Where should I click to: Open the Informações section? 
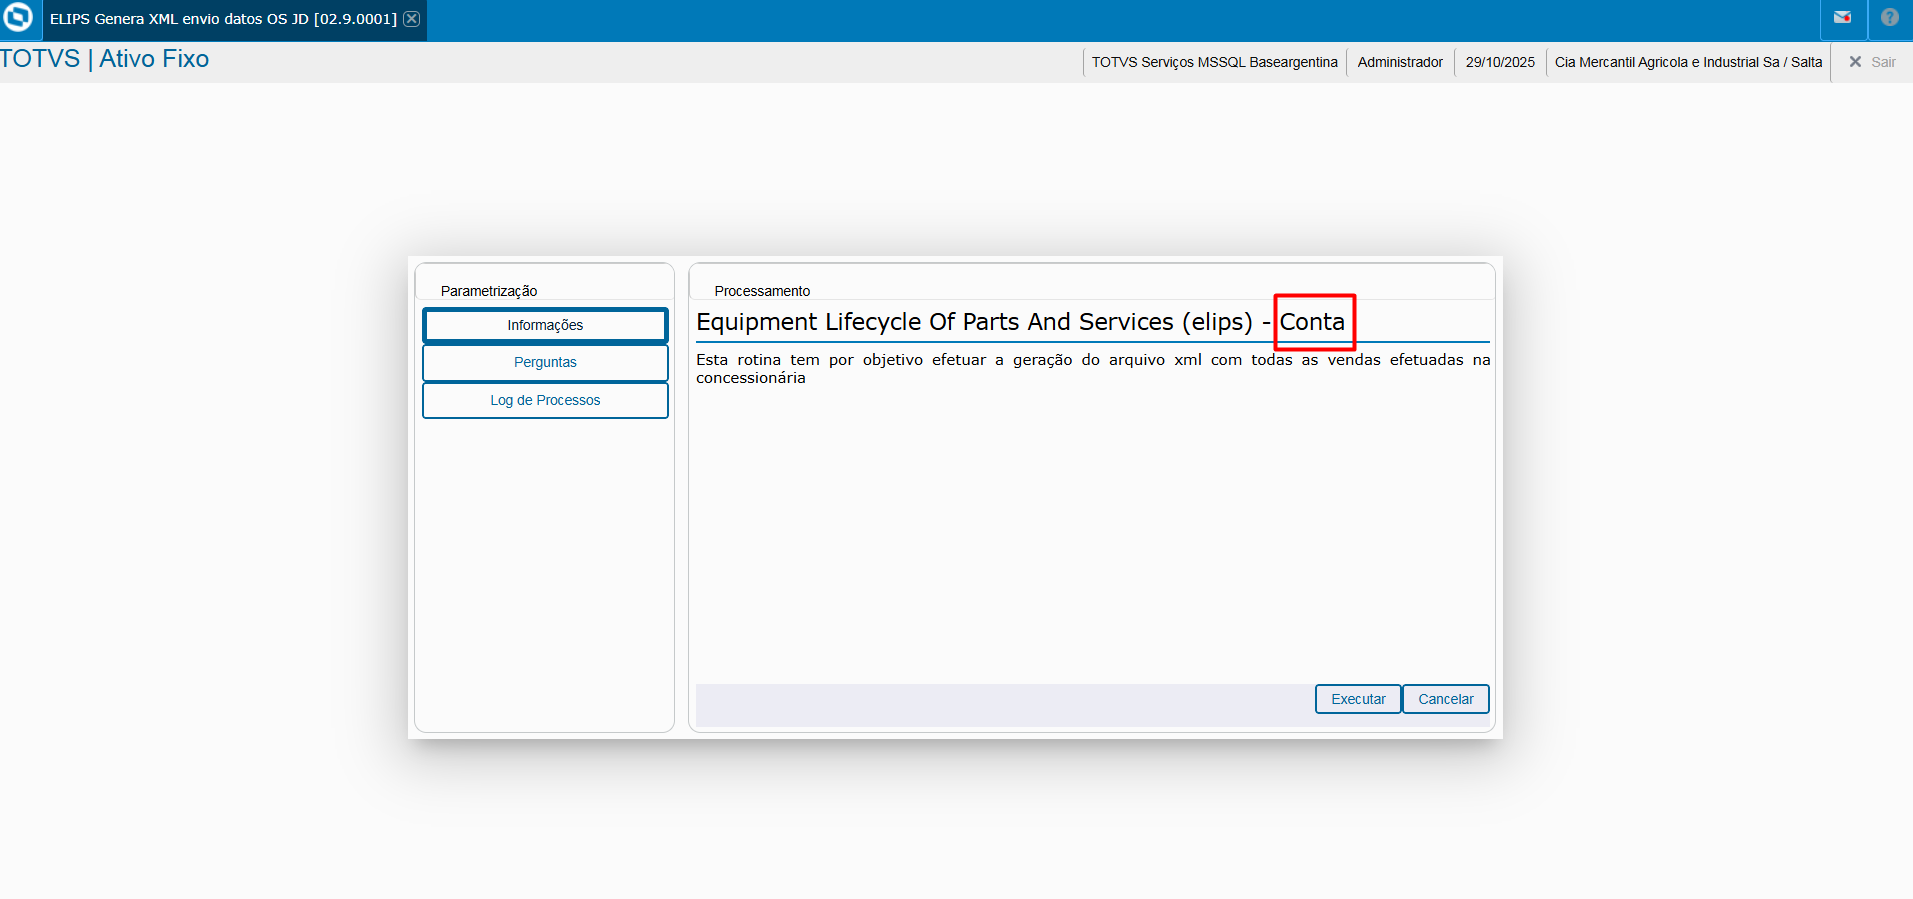[545, 325]
